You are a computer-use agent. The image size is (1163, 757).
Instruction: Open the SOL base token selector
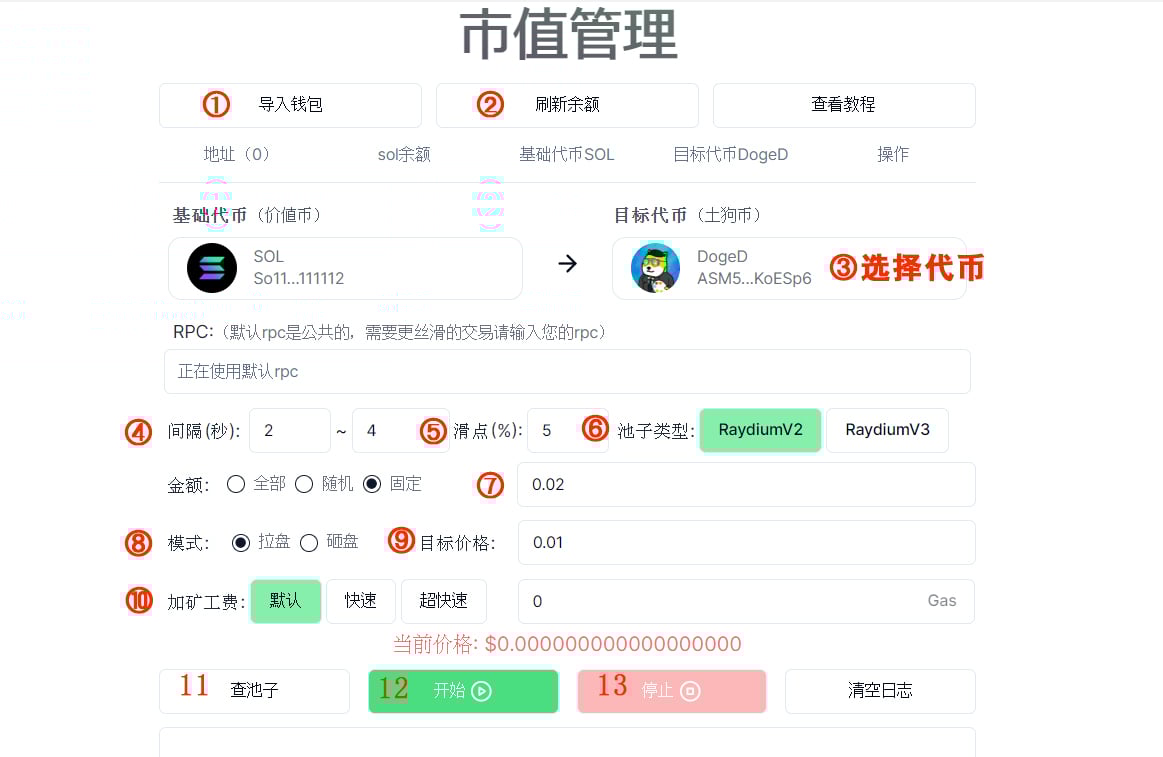(346, 268)
